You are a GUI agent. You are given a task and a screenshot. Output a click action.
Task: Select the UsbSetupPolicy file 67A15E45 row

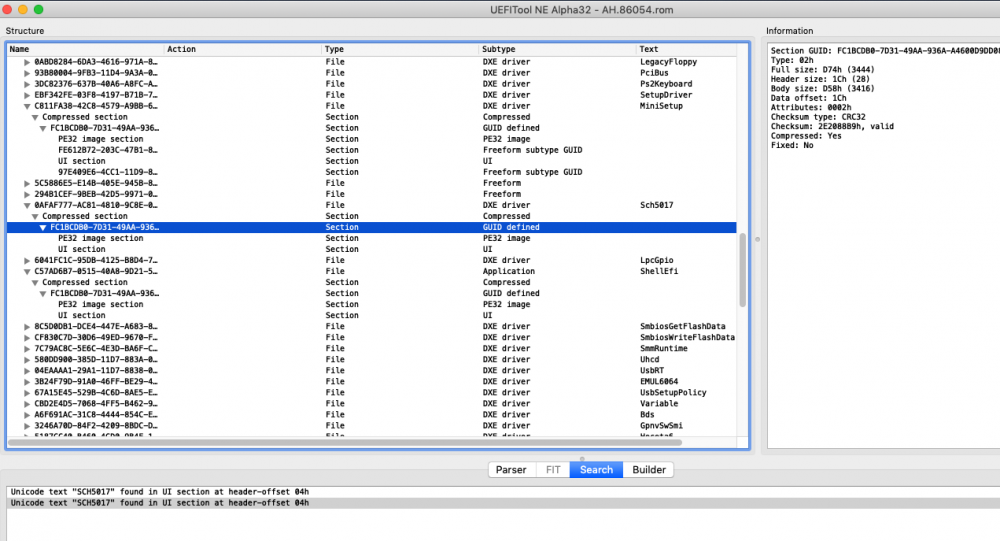click(371, 392)
